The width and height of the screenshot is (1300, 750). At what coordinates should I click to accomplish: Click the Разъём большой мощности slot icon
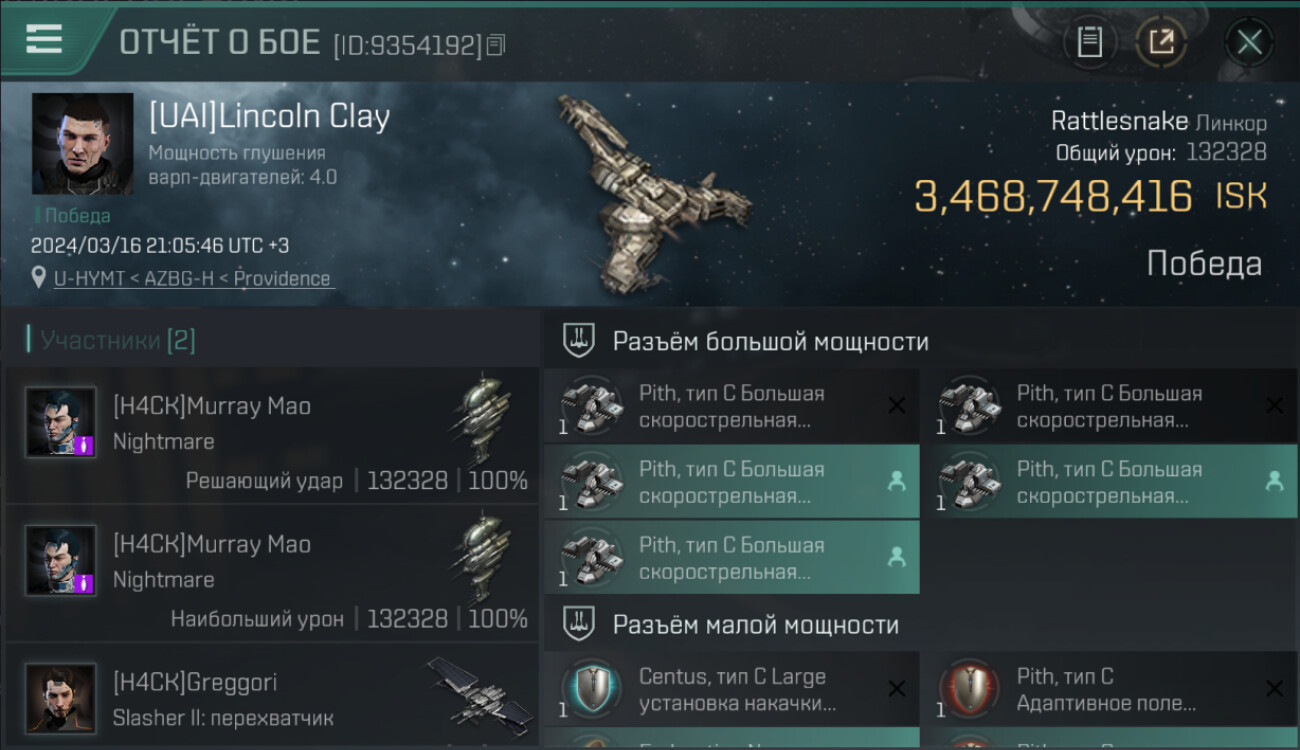click(x=580, y=341)
